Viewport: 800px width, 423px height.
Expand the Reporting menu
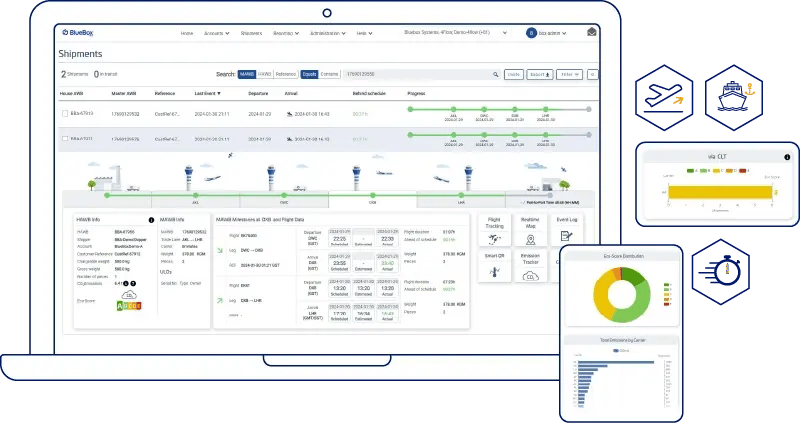point(286,33)
